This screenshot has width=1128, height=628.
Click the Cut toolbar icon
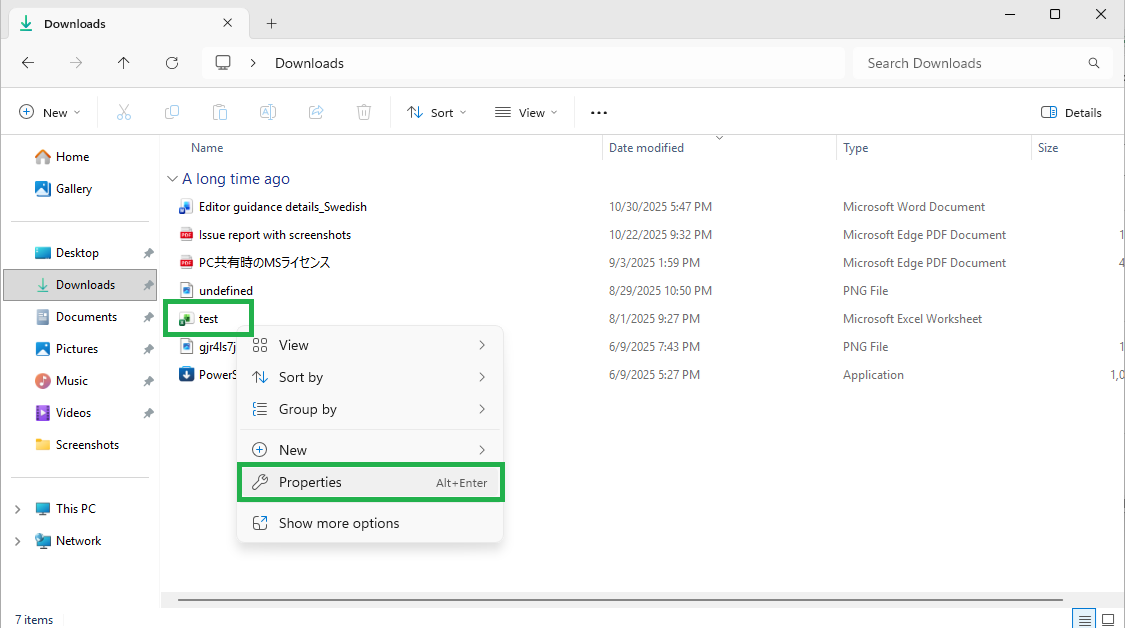[124, 112]
